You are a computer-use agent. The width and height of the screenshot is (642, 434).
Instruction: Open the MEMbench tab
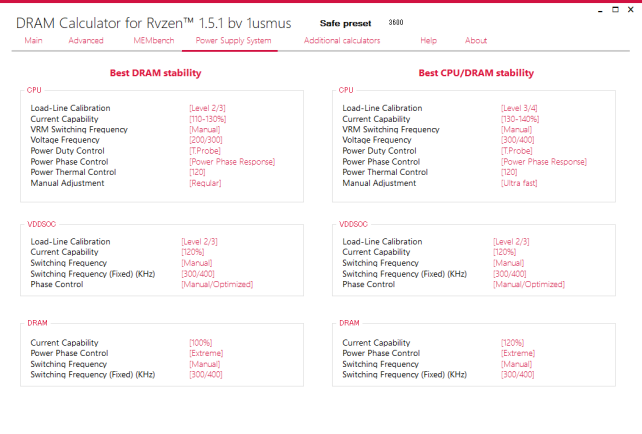(x=154, y=41)
